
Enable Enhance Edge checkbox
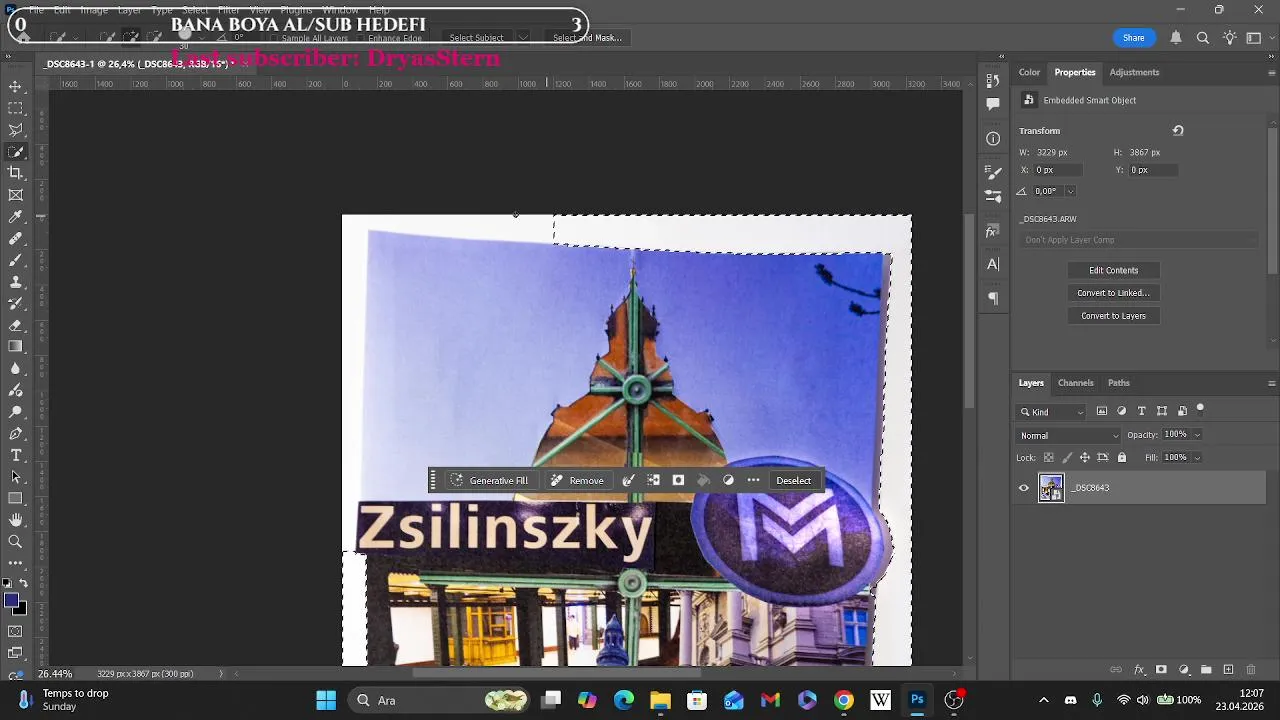[x=360, y=38]
